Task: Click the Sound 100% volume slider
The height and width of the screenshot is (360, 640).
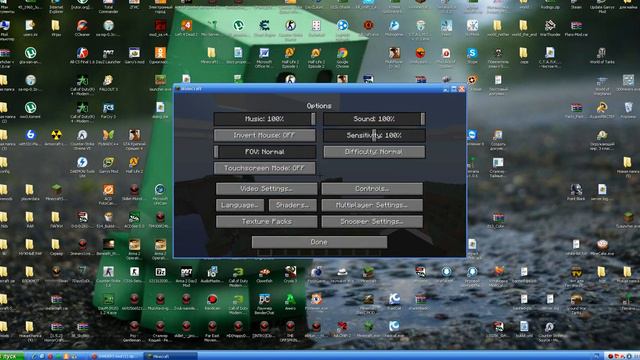Action: pyautogui.click(x=374, y=119)
